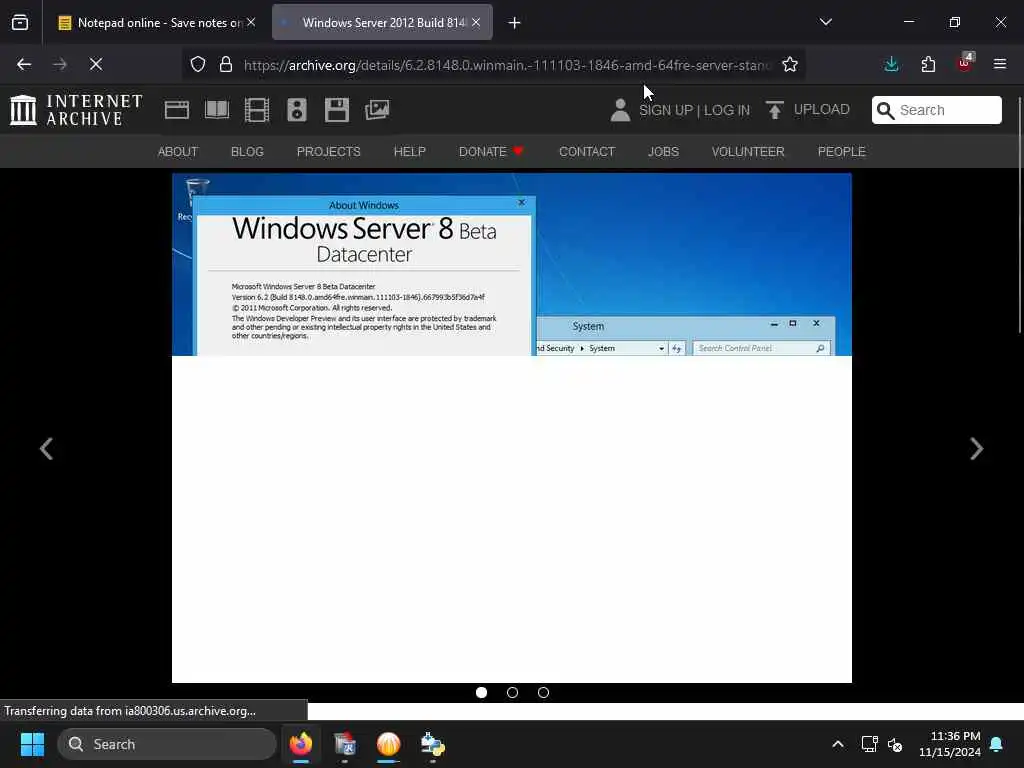1024x768 pixels.
Task: Open the Windows Start menu
Action: (32, 744)
